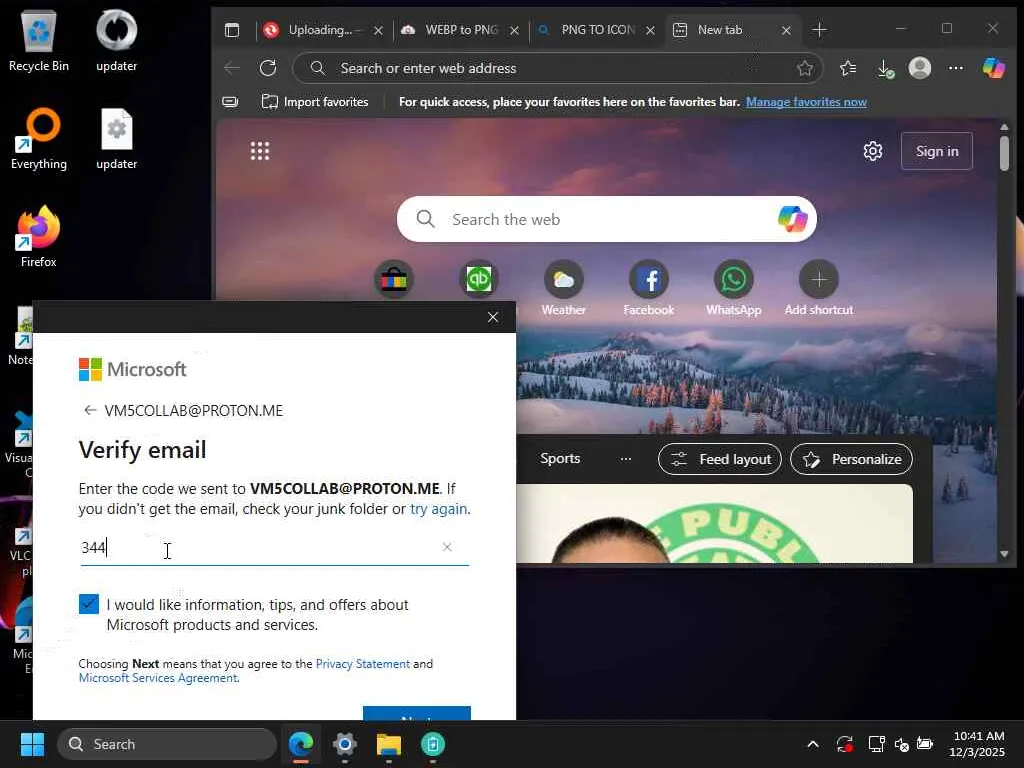Open File Explorer from taskbar
This screenshot has height=768, width=1024.
click(x=389, y=744)
